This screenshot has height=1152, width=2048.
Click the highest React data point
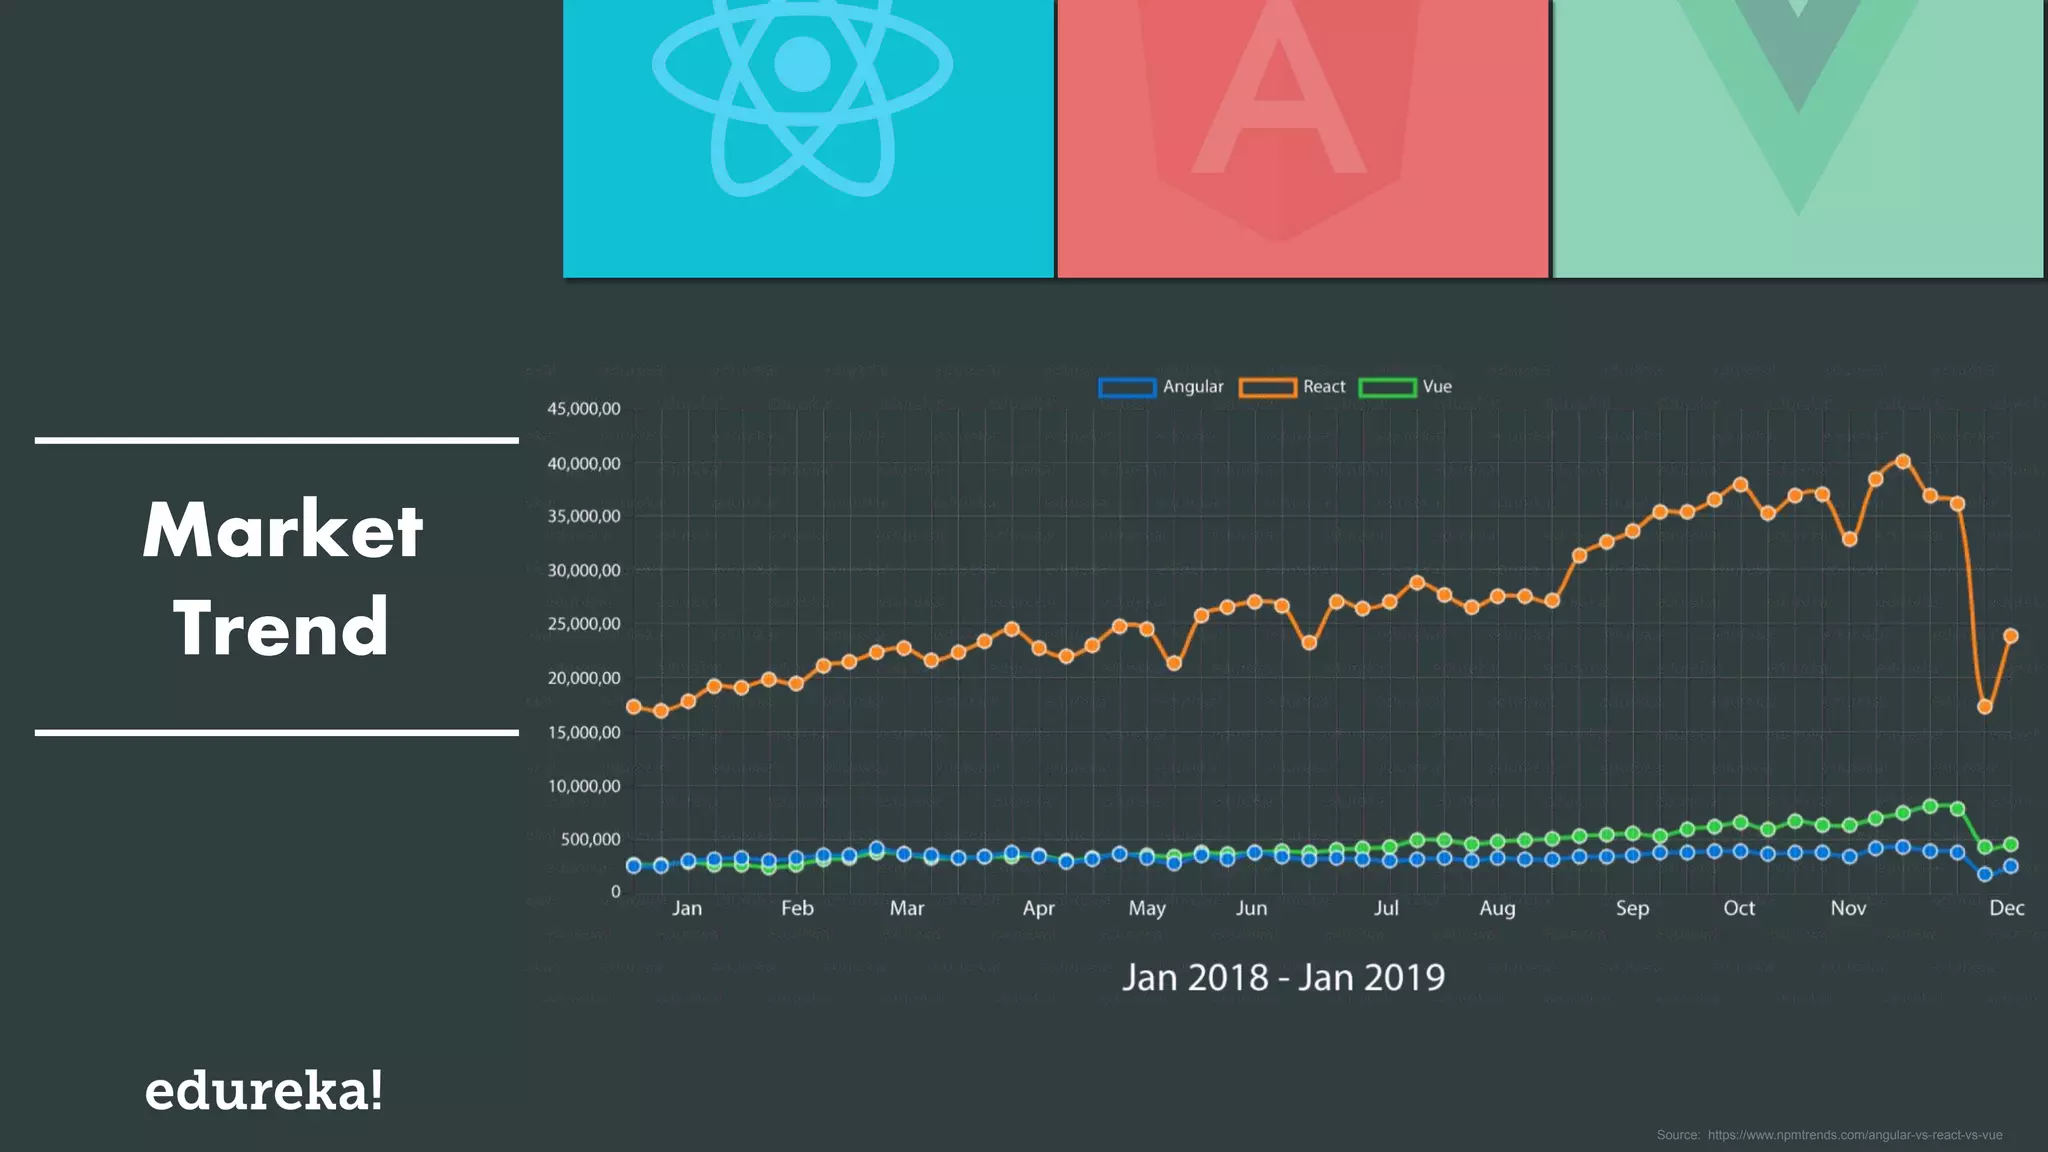[x=1903, y=462]
